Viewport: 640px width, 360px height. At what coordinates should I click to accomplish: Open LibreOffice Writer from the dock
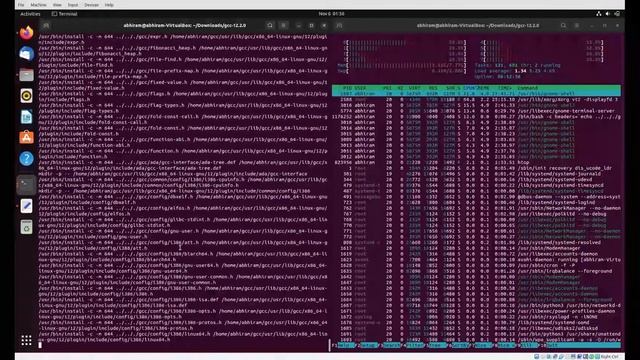[27, 117]
